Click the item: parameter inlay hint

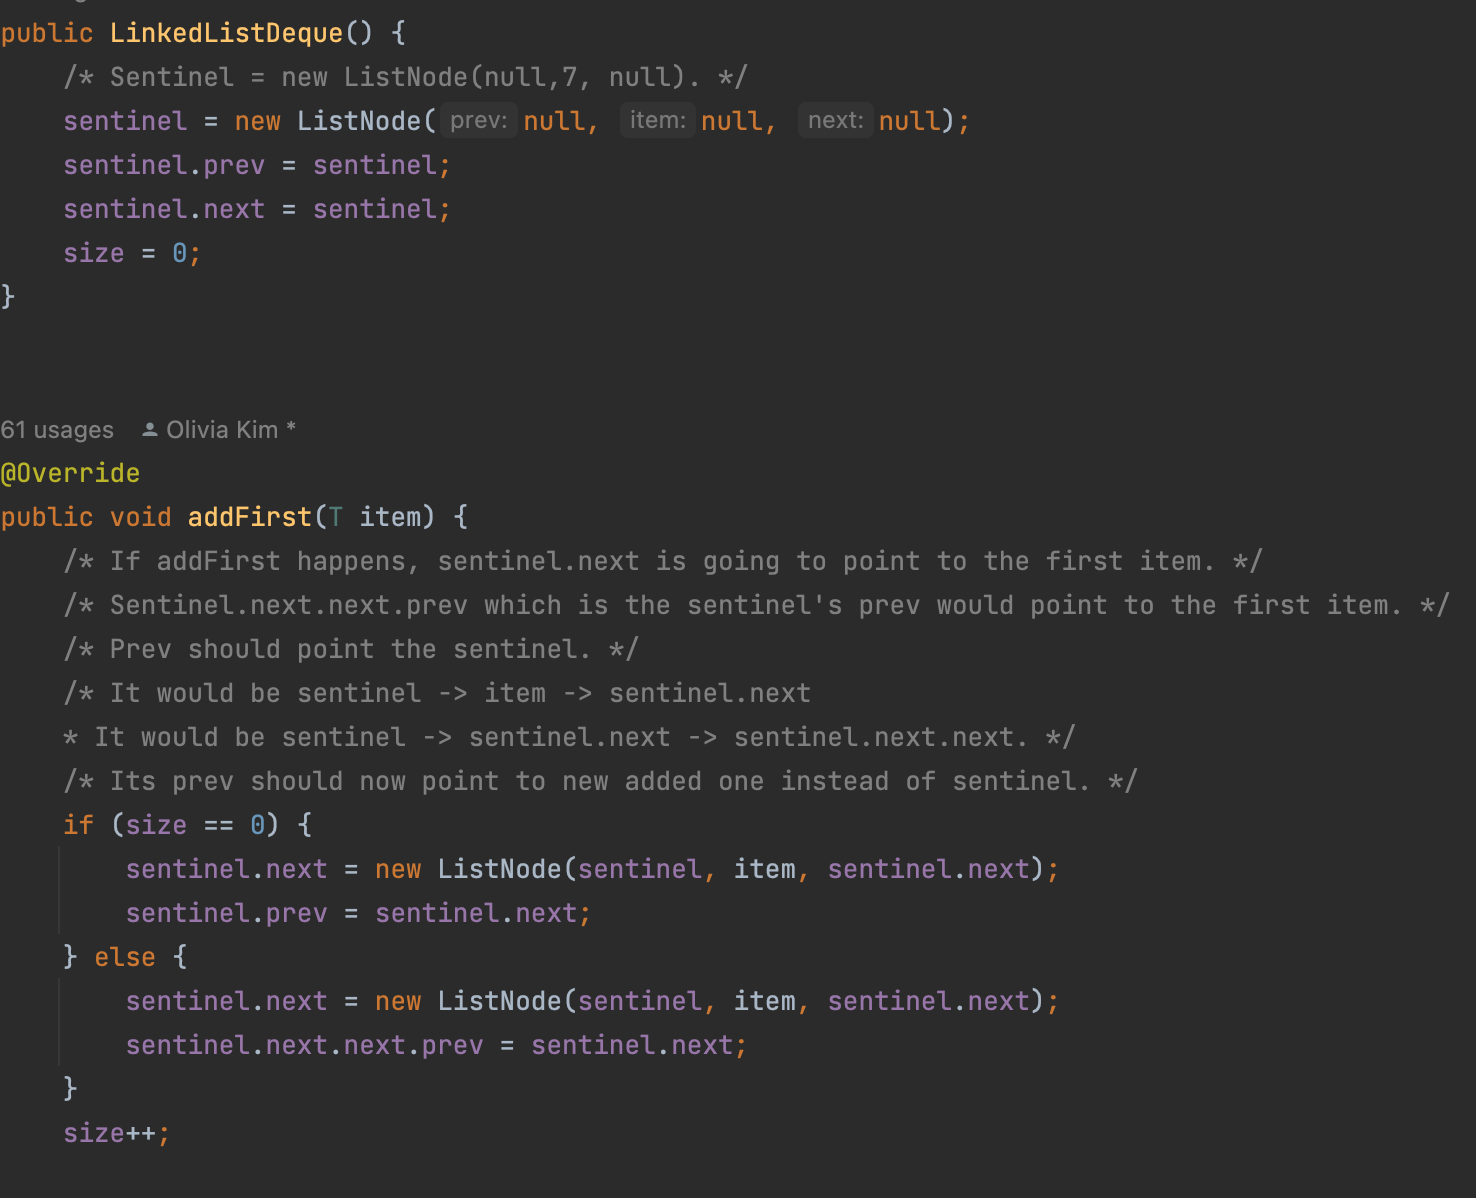(x=657, y=121)
